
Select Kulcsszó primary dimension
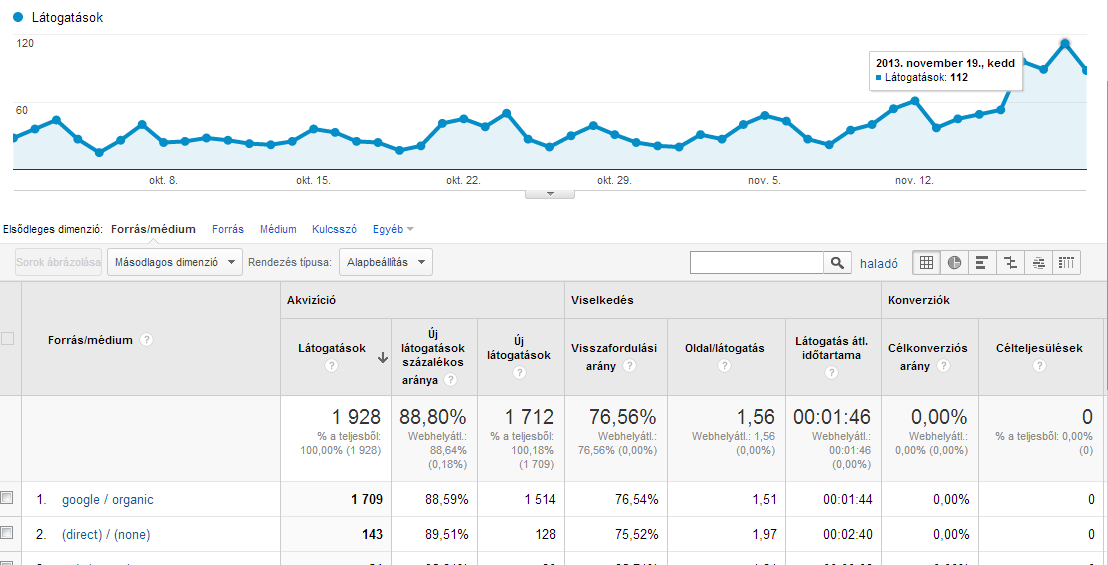pyautogui.click(x=334, y=229)
